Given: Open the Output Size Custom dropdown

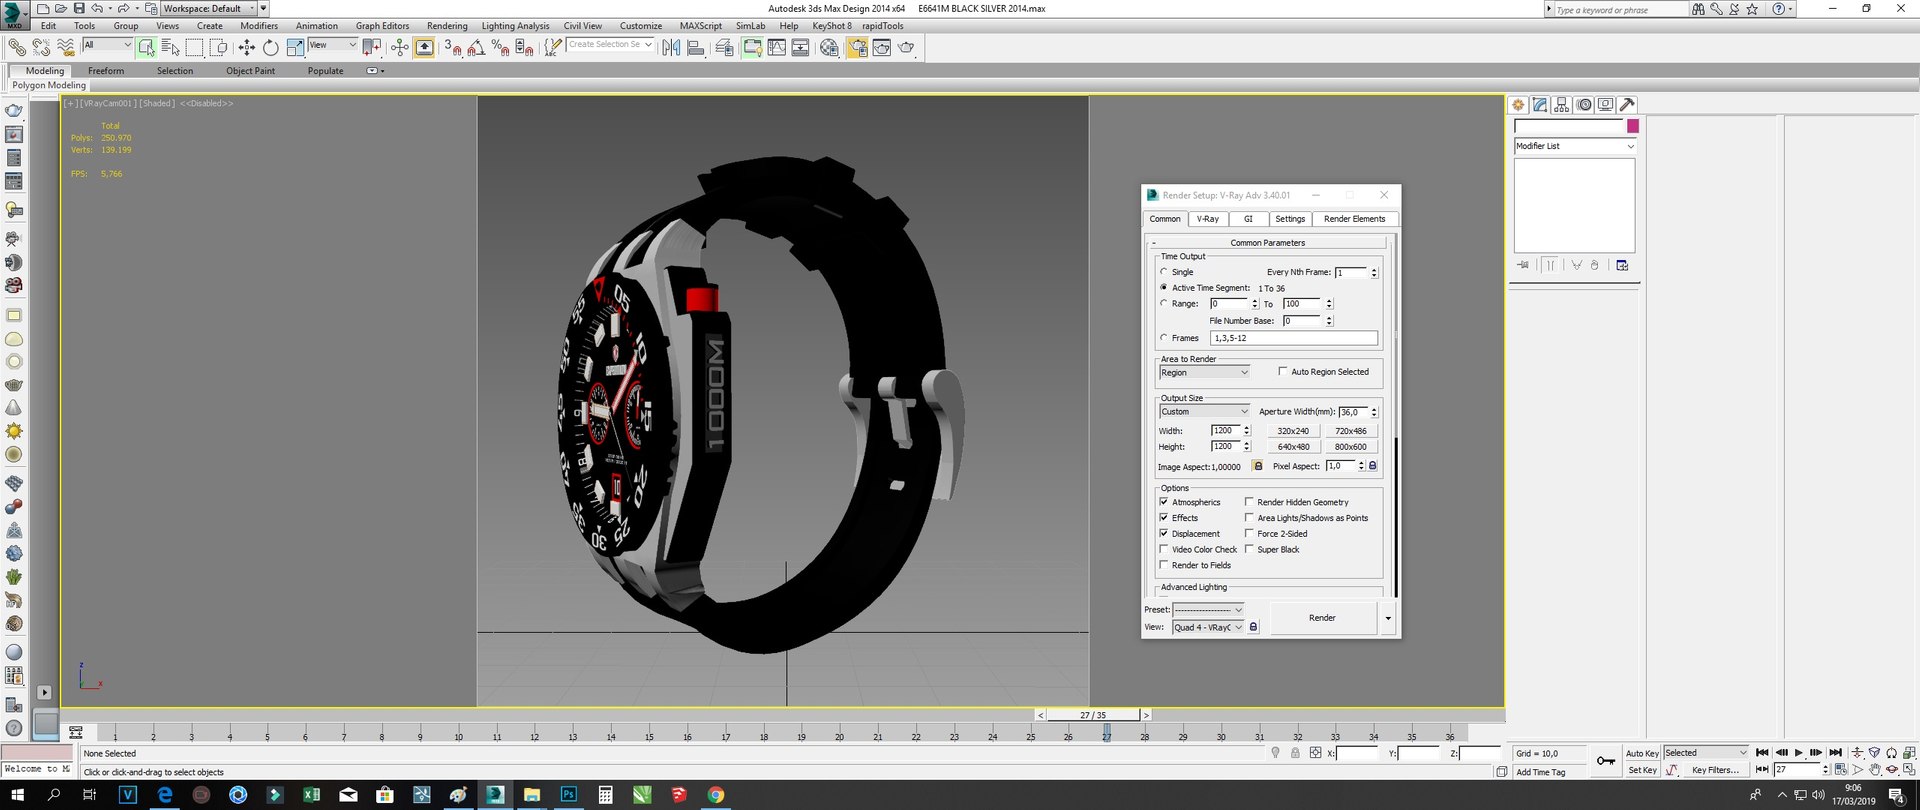Looking at the screenshot, I should pos(1204,412).
